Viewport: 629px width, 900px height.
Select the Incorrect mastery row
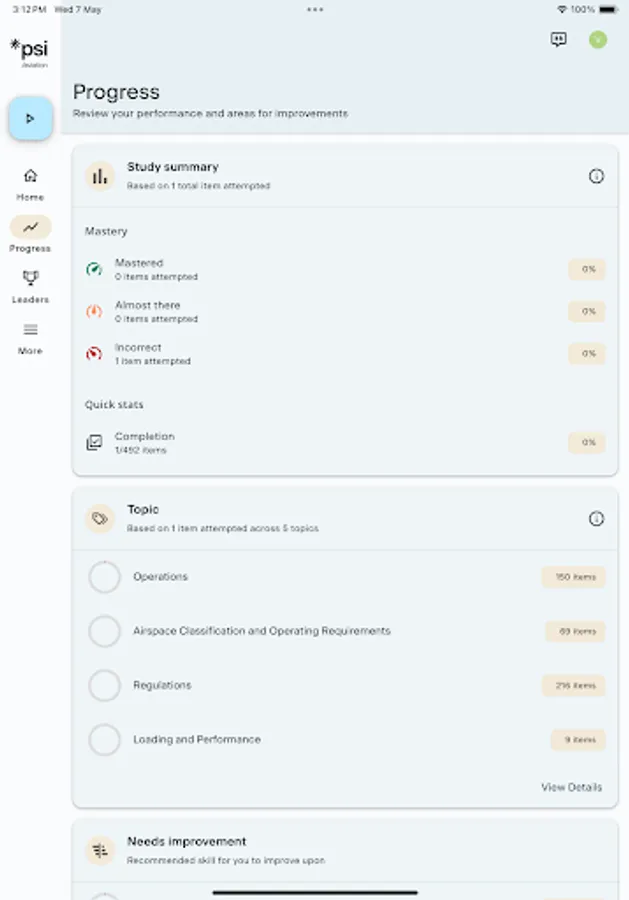(x=345, y=353)
